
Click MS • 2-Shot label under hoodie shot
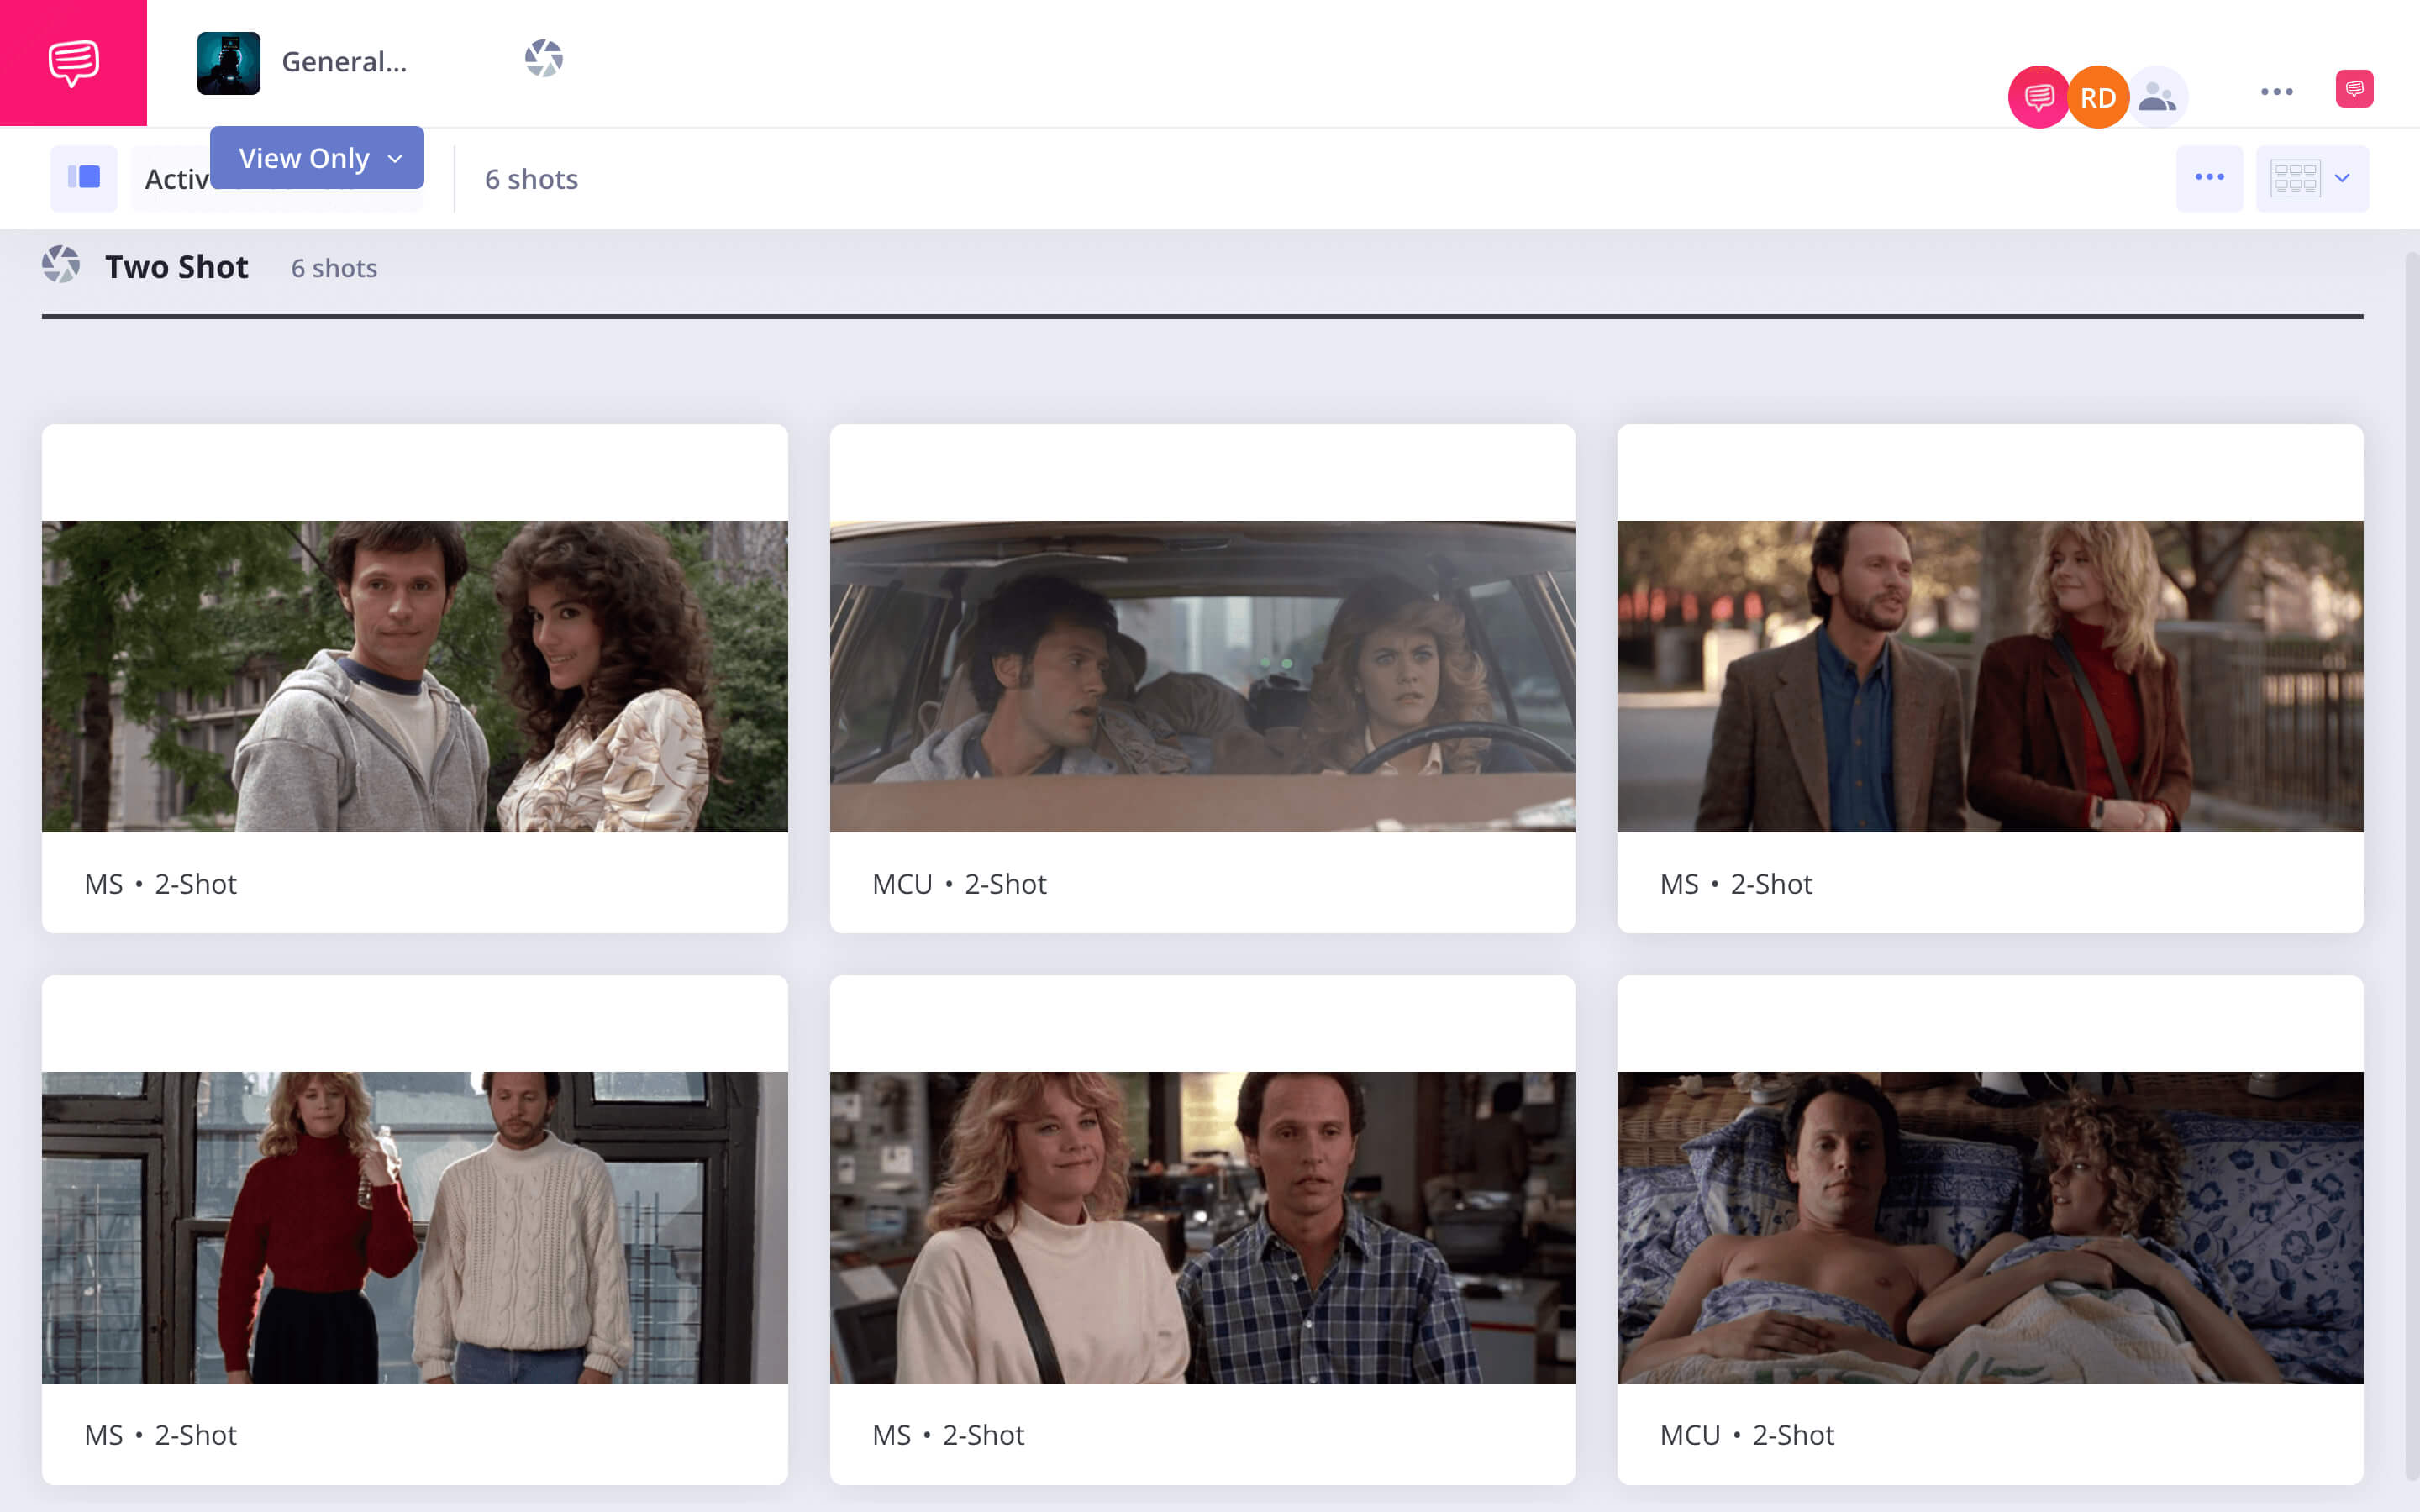[160, 884]
